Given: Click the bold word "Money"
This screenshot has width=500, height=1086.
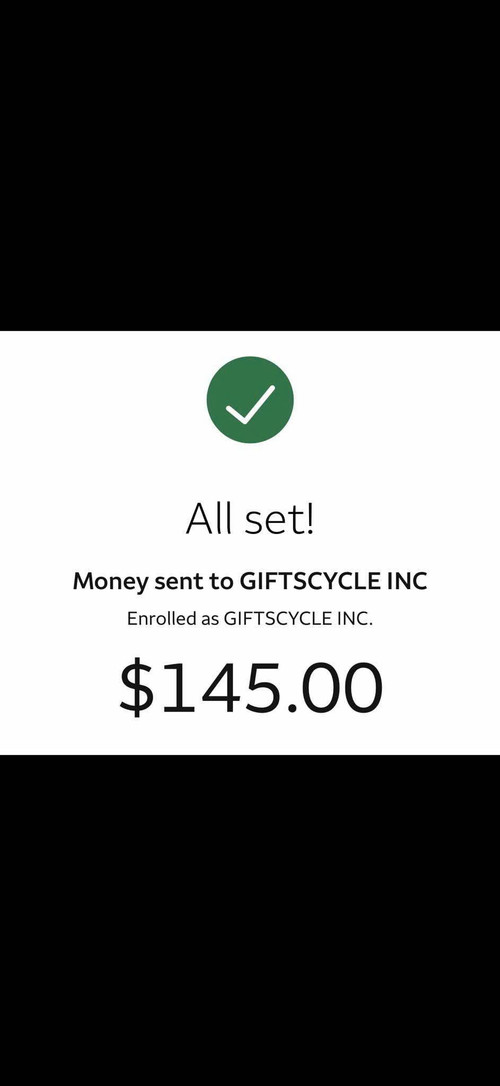Looking at the screenshot, I should point(110,582).
